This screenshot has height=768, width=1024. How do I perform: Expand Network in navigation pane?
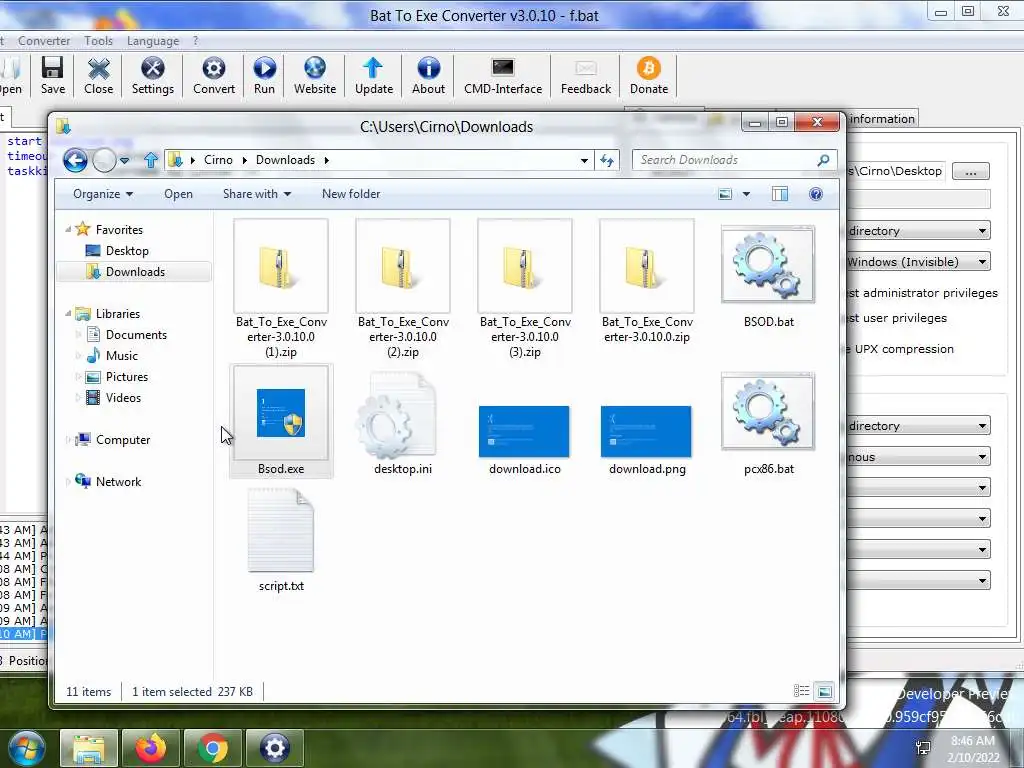pos(69,481)
